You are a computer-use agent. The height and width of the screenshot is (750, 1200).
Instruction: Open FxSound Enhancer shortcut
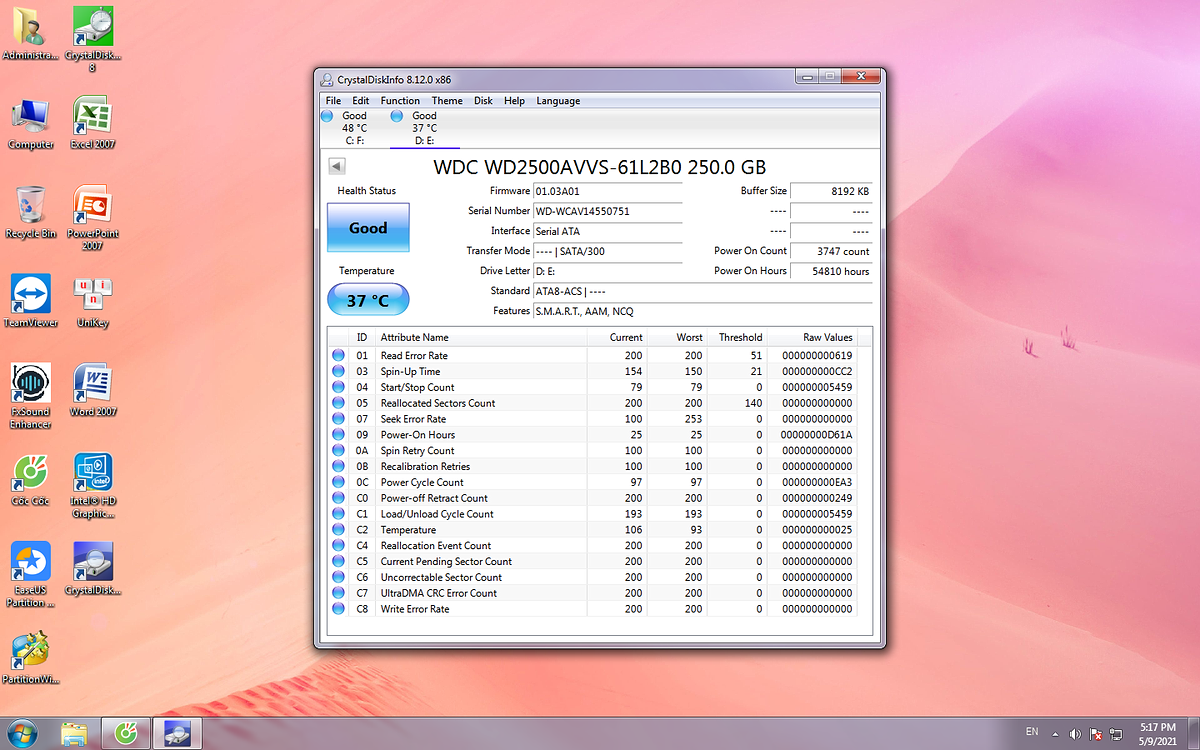pyautogui.click(x=31, y=396)
